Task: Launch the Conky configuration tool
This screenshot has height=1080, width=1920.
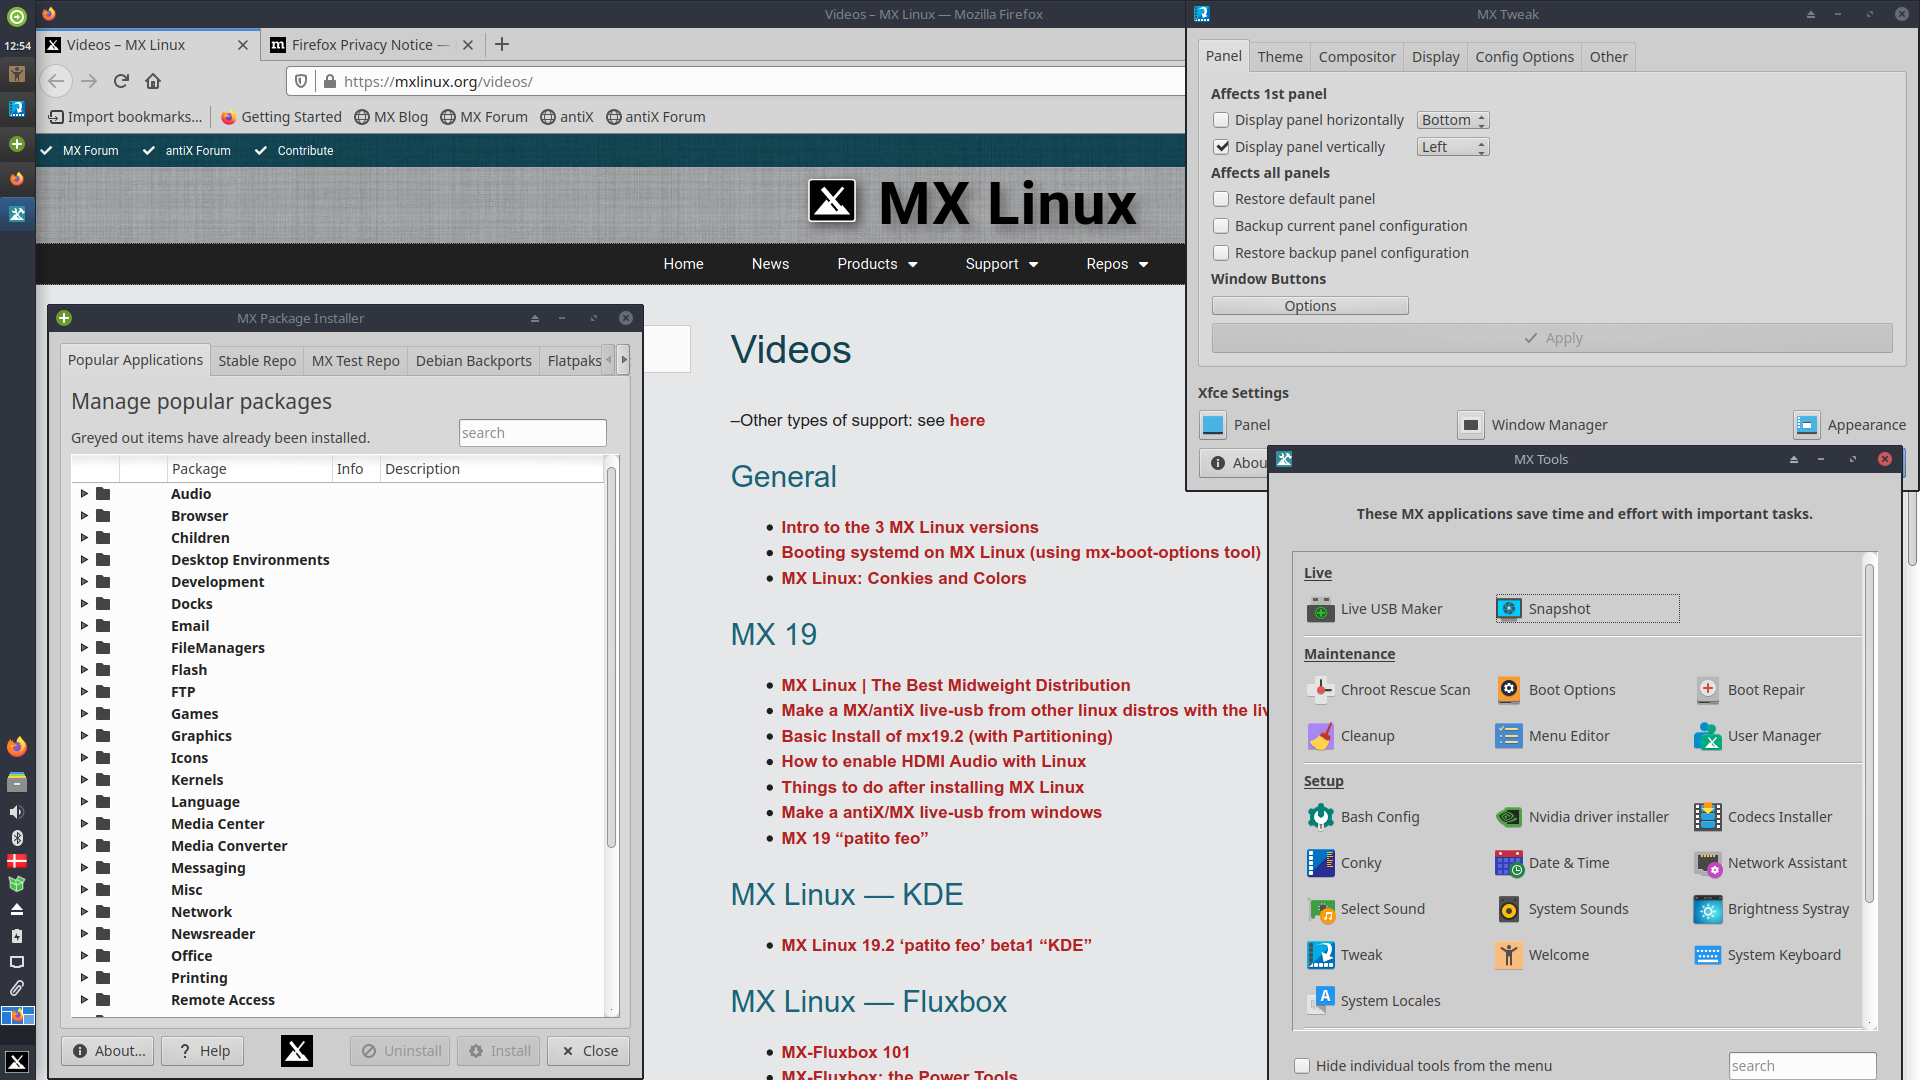Action: click(x=1361, y=862)
